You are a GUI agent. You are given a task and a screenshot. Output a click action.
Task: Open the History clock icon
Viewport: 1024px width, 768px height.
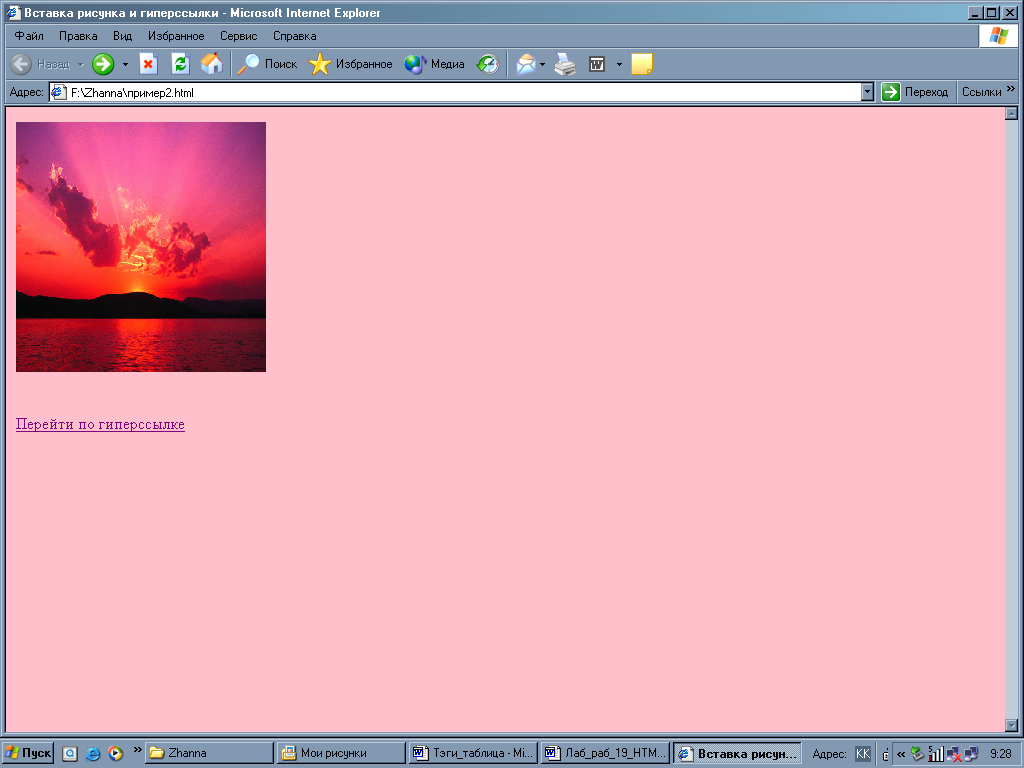488,64
